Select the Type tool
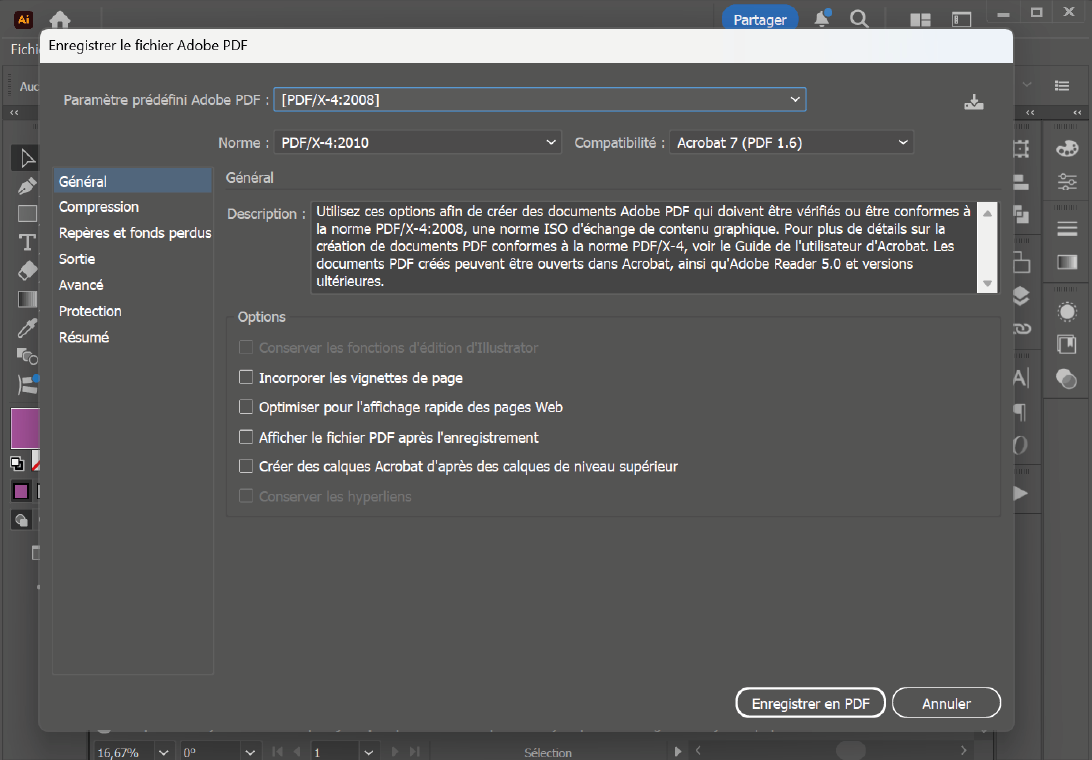Image resolution: width=1092 pixels, height=760 pixels. tap(27, 242)
